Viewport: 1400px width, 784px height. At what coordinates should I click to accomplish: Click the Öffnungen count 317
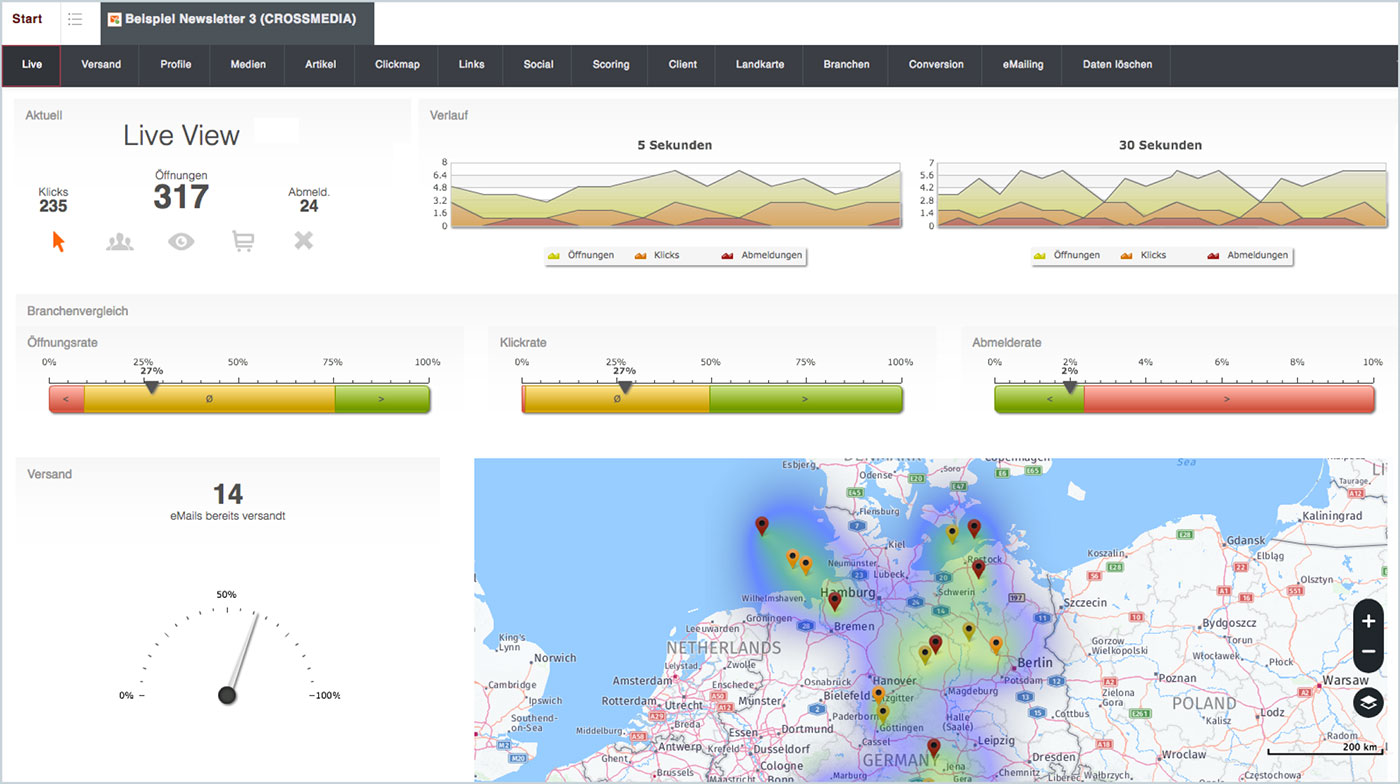pos(181,197)
